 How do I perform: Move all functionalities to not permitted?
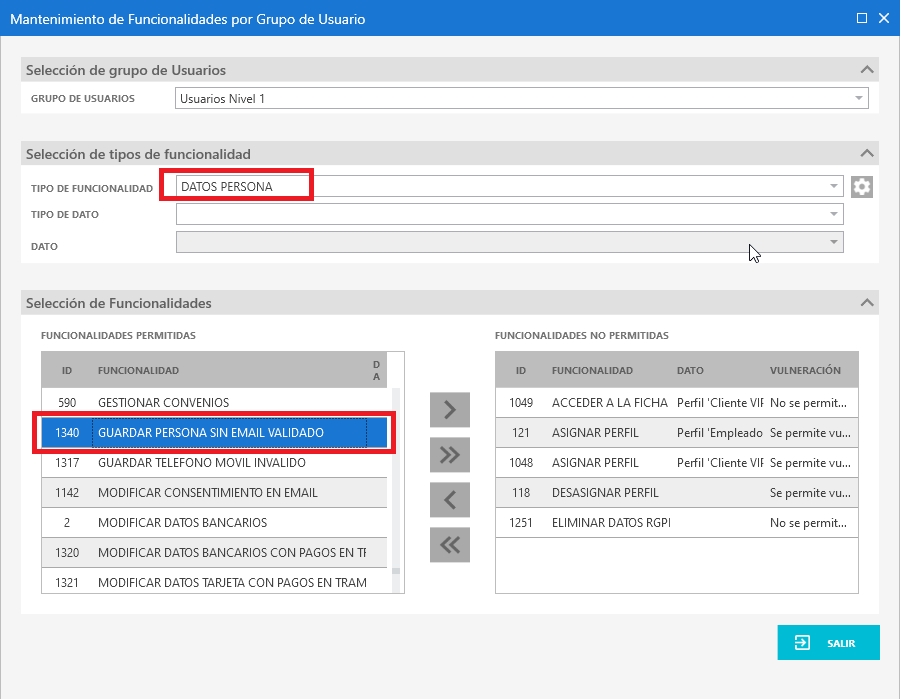tap(450, 455)
